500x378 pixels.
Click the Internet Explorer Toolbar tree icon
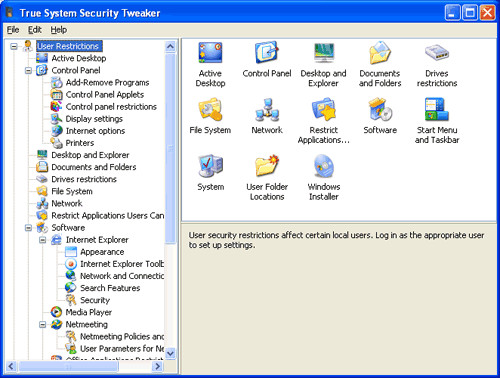pos(71,264)
